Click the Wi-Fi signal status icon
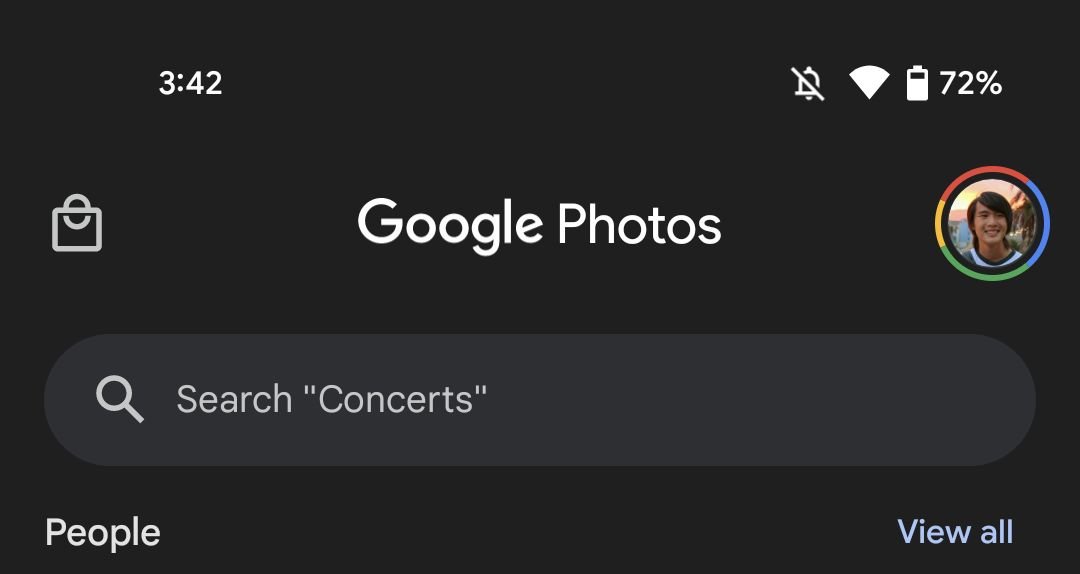The image size is (1080, 574). pyautogui.click(x=869, y=84)
